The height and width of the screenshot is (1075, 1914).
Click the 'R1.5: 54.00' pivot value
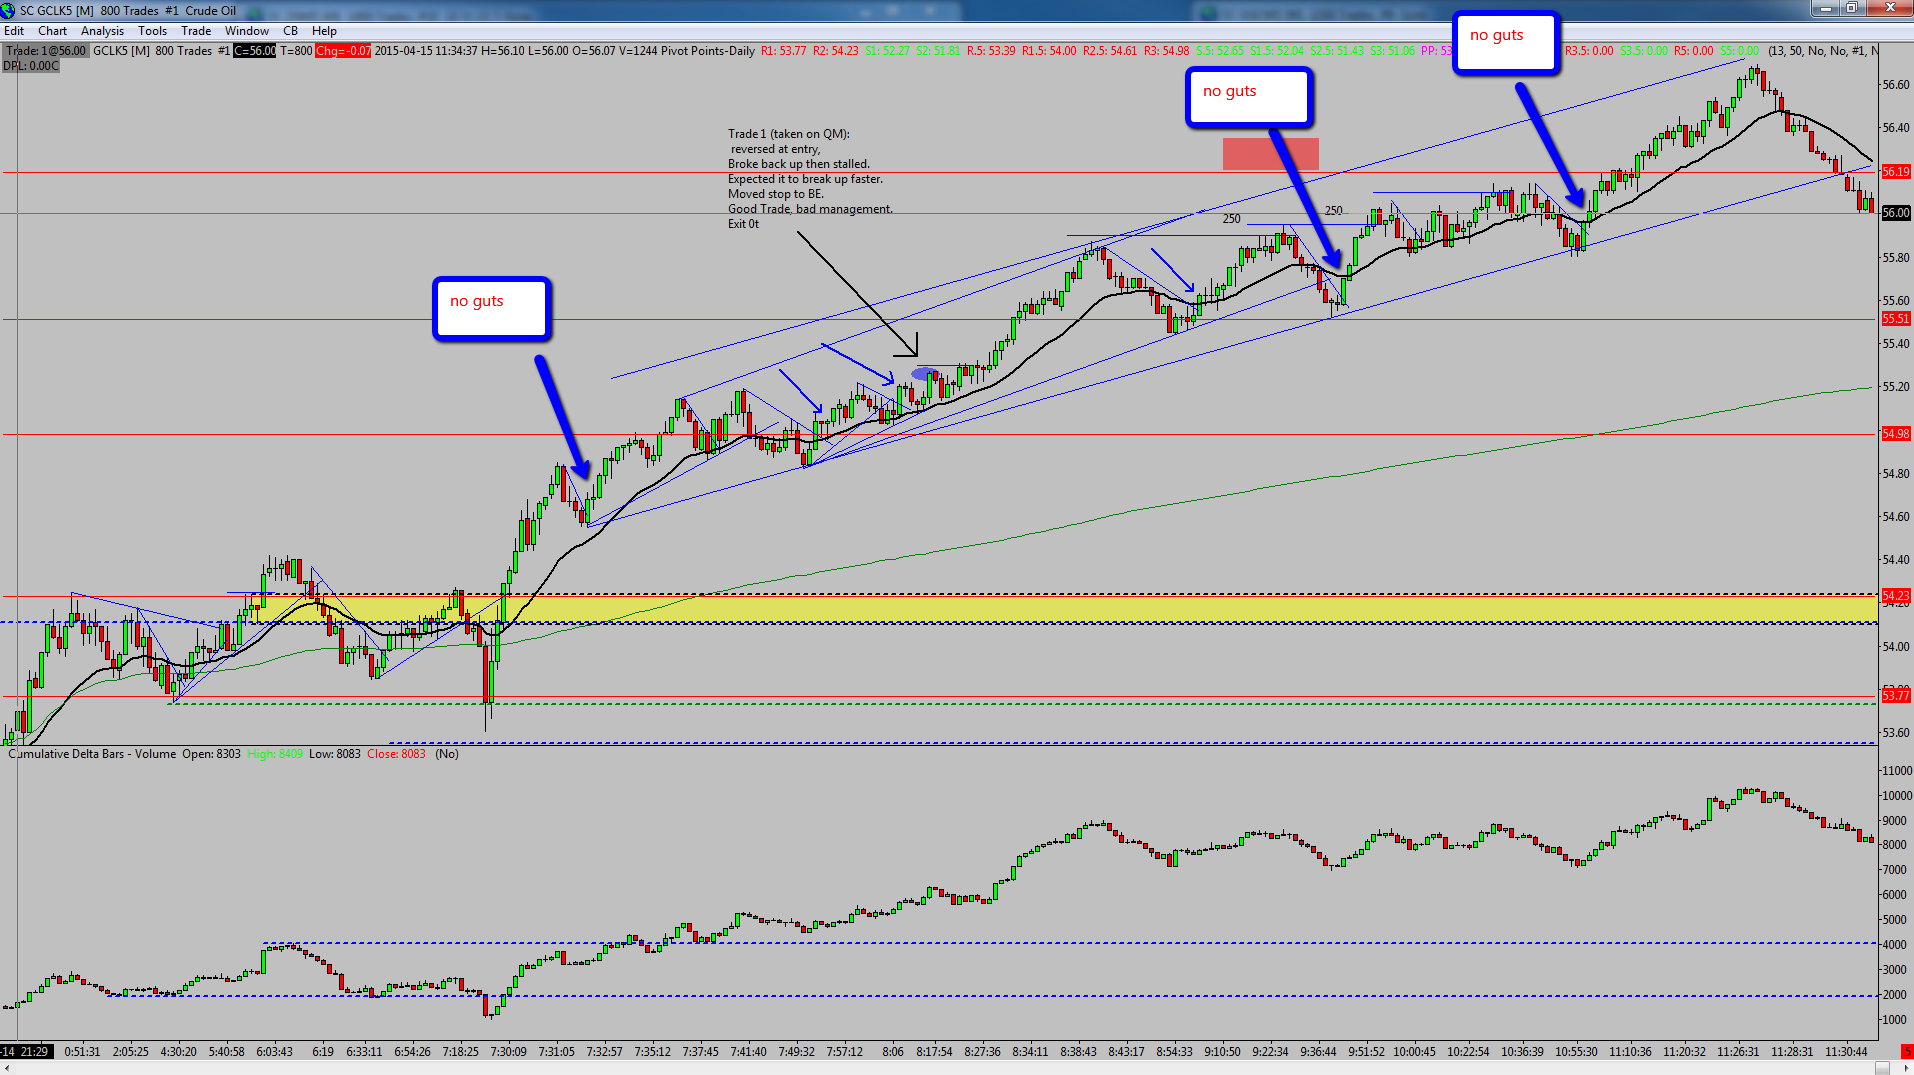pos(1049,51)
